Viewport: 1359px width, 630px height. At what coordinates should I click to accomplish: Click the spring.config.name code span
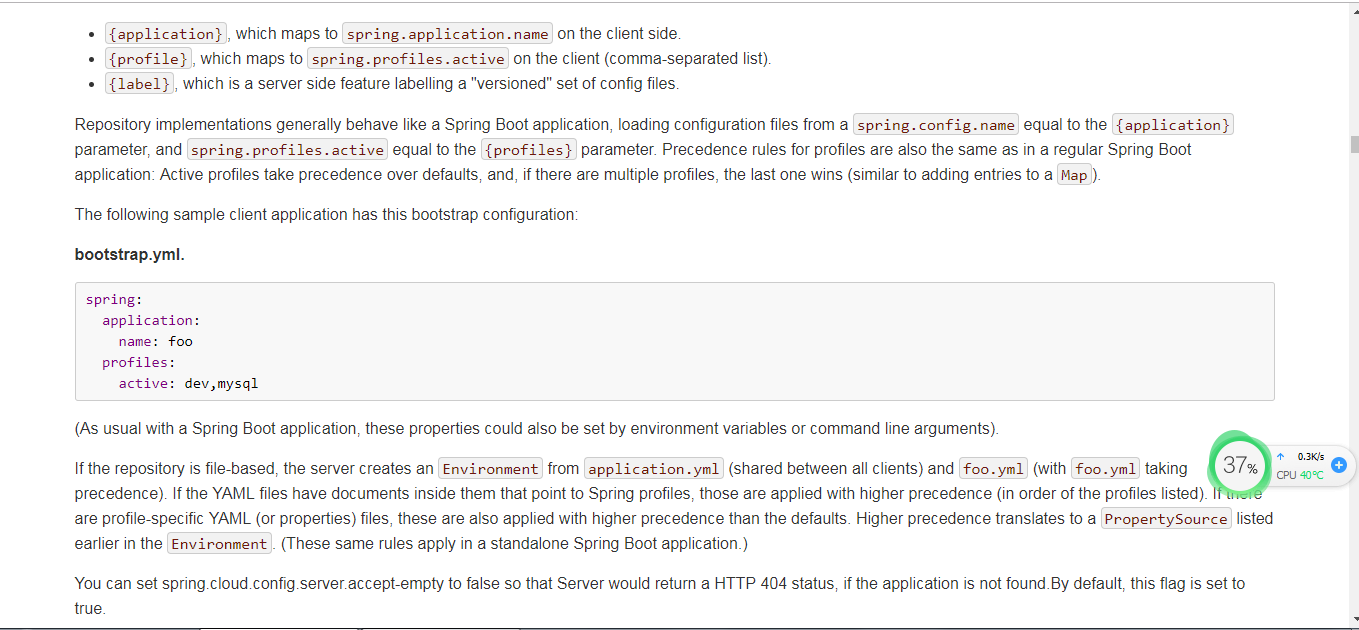[935, 124]
